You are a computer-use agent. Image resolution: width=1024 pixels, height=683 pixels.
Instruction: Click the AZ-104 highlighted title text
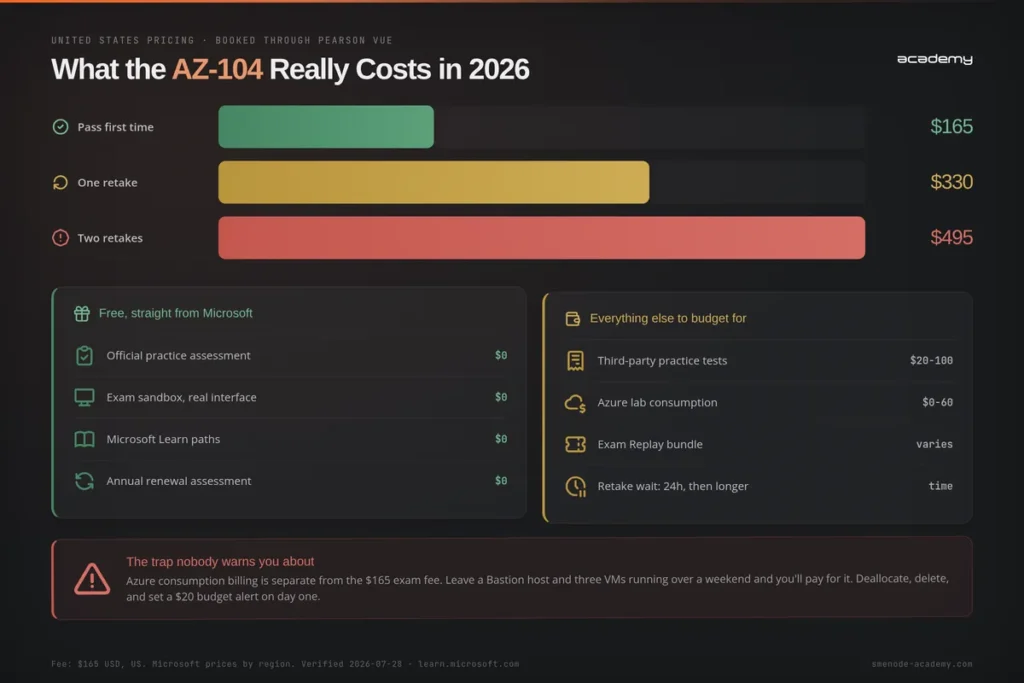pos(217,69)
